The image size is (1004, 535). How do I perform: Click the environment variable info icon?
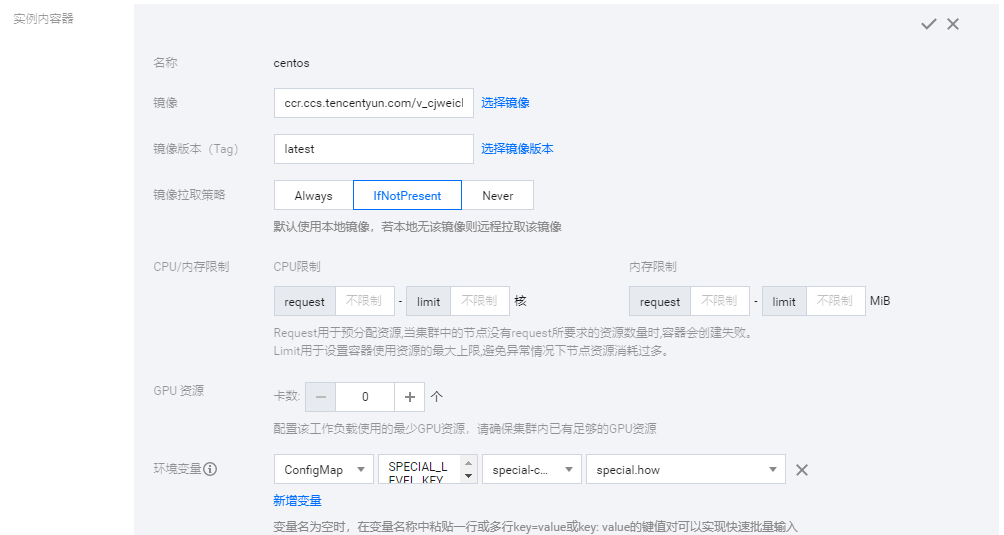click(211, 469)
